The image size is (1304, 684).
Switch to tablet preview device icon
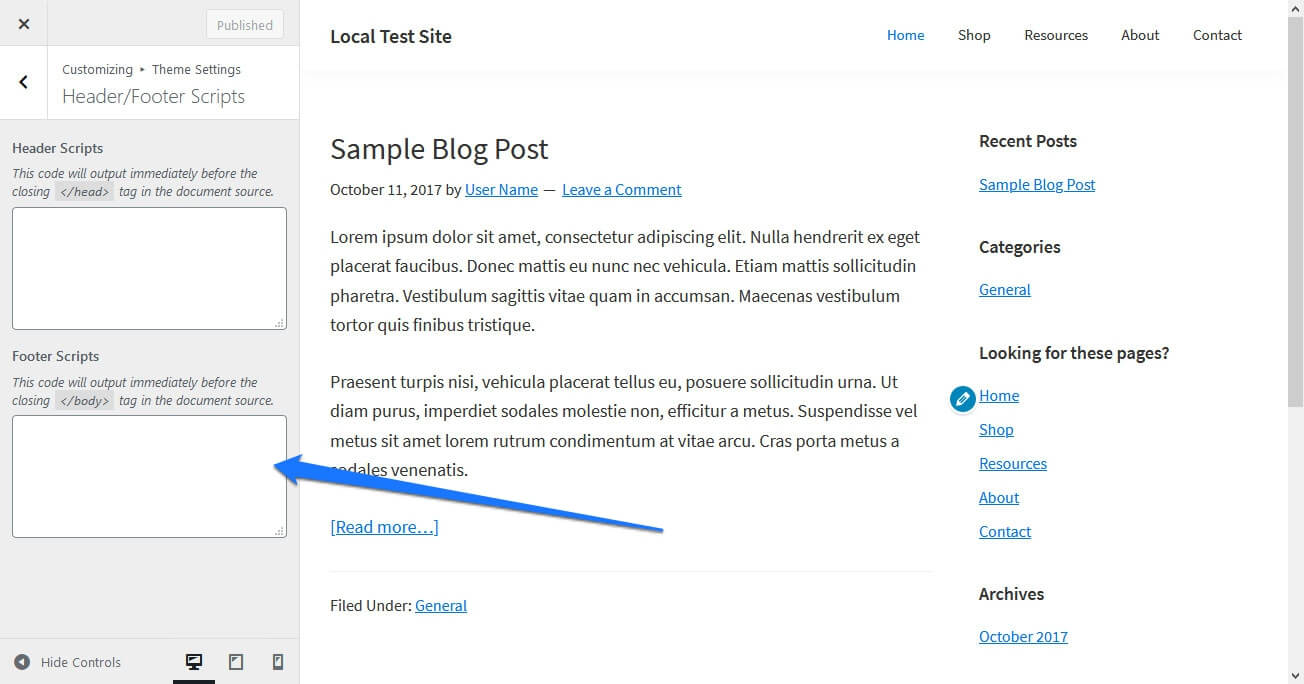[236, 662]
